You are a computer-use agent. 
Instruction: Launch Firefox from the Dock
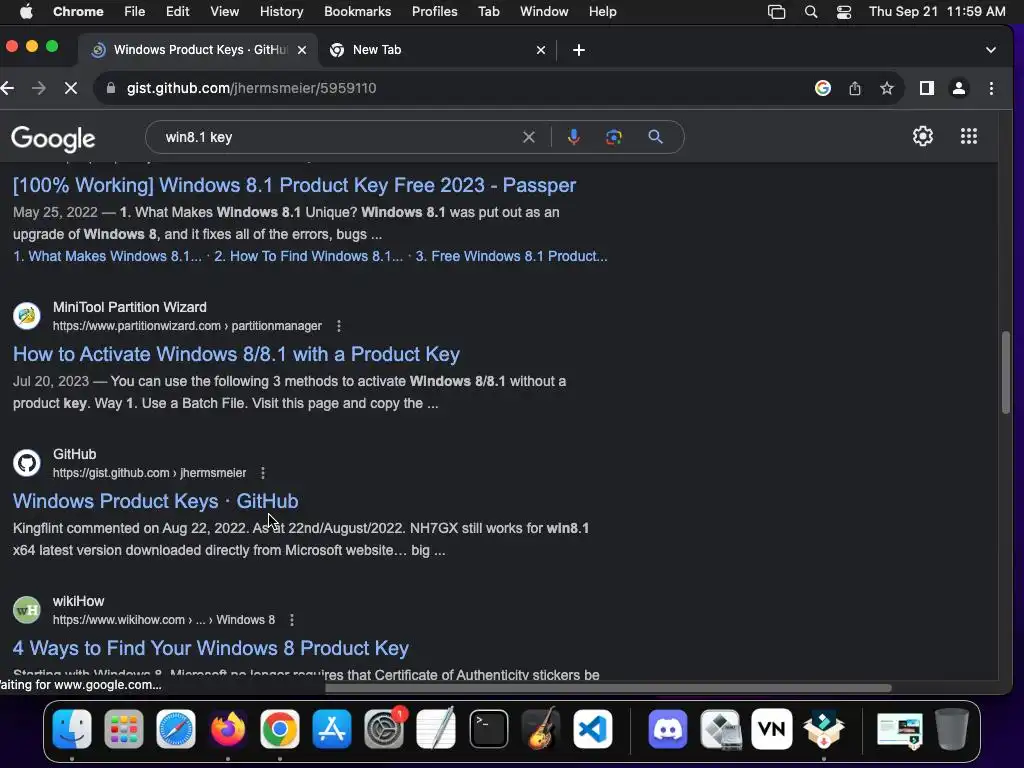tap(227, 729)
